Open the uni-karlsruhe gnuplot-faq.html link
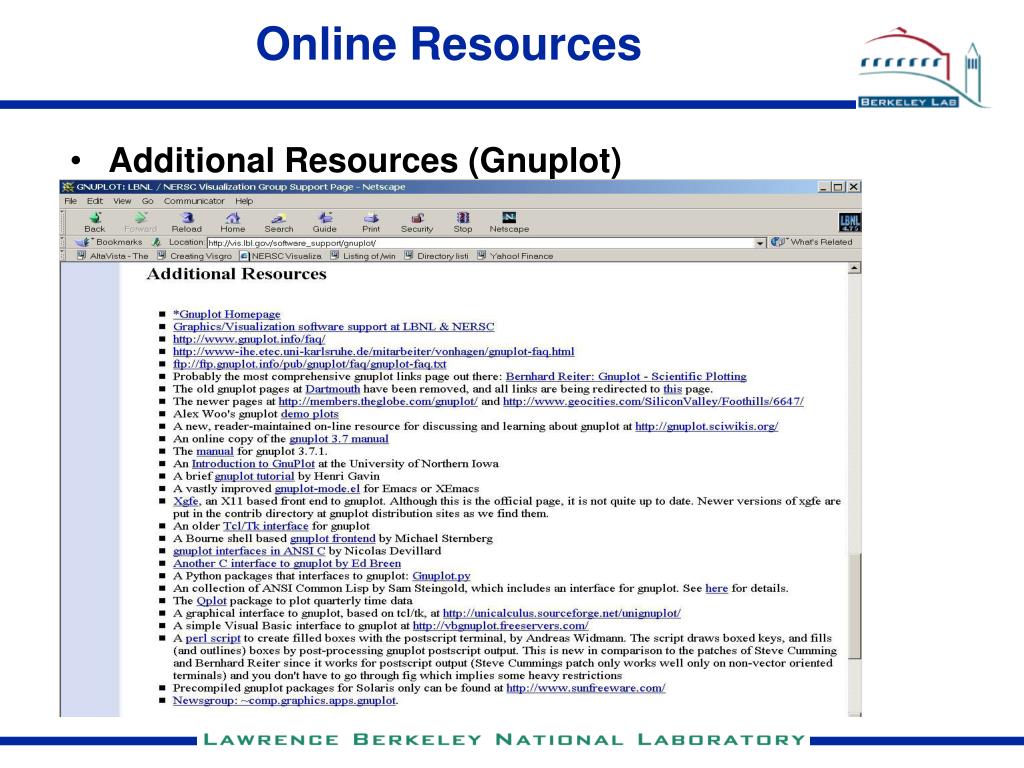1024x768 pixels. pos(374,351)
